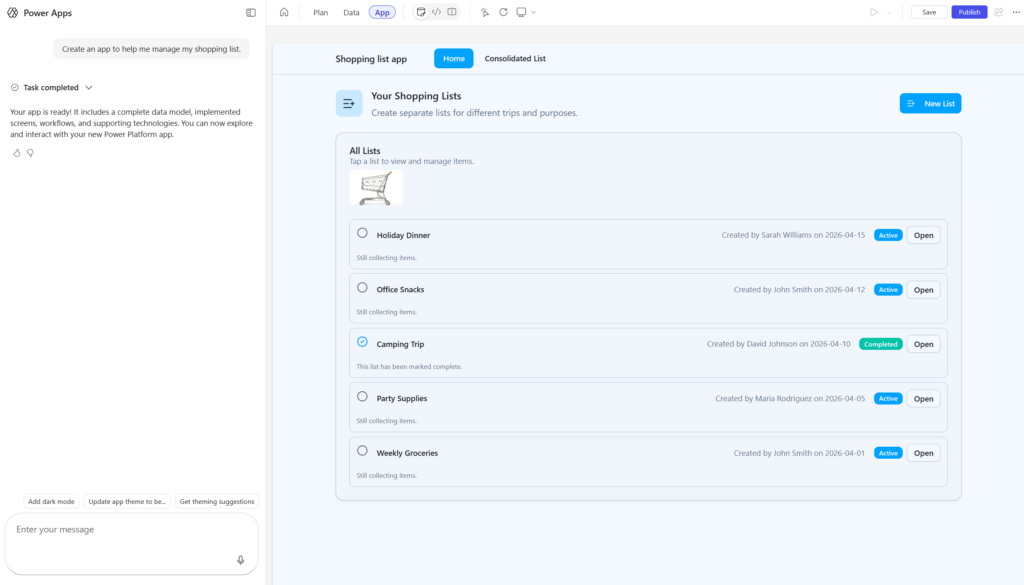
Task: Uncheck the Camping Trip completed circle
Action: [362, 341]
